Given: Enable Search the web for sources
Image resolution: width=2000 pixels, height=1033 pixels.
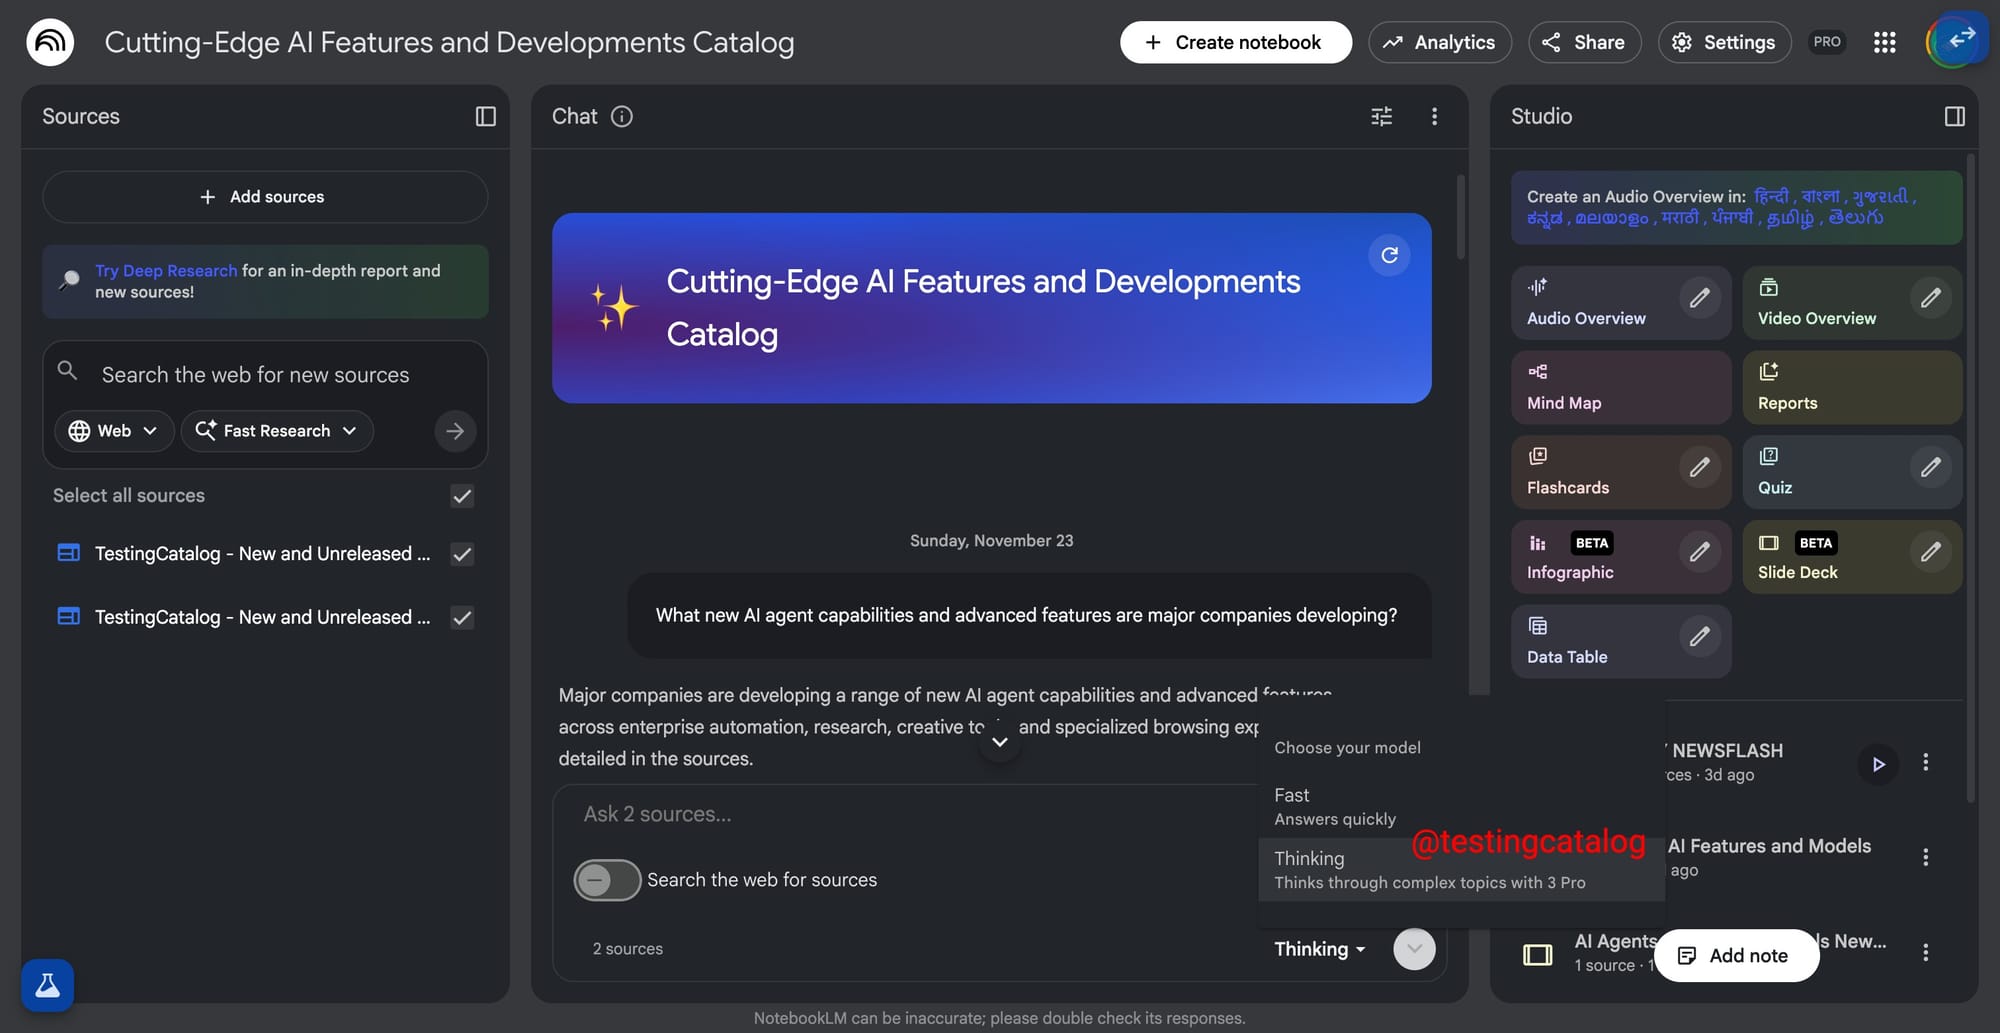Looking at the screenshot, I should pos(606,880).
